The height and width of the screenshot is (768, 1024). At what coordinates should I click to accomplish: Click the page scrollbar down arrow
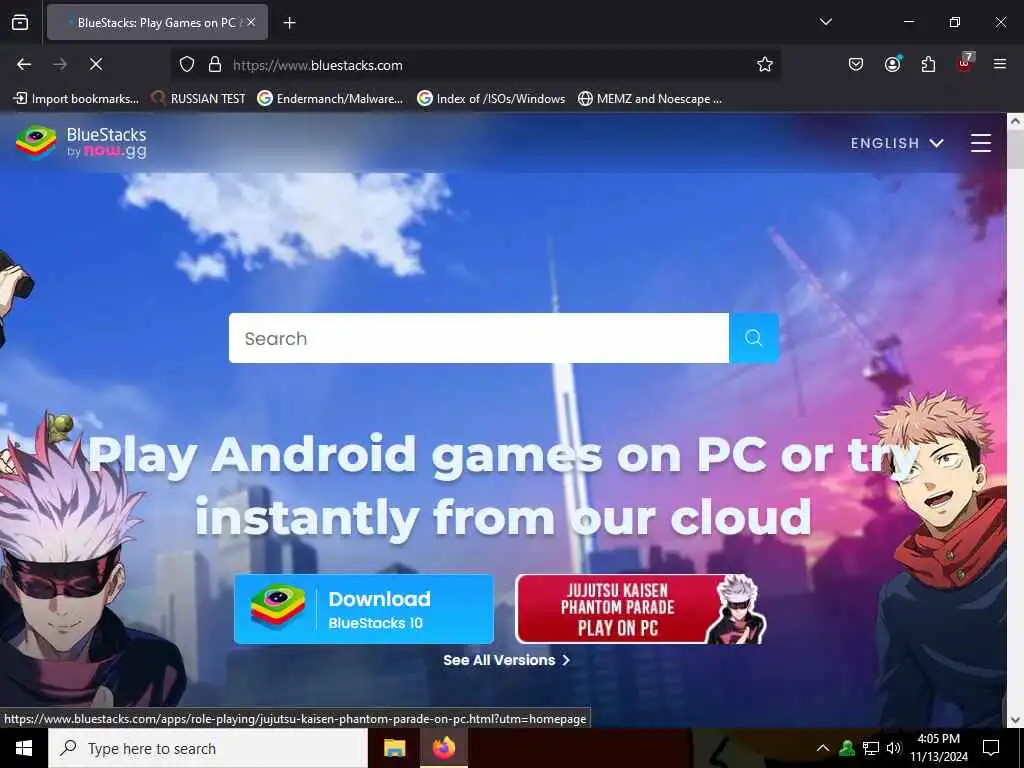[1015, 720]
